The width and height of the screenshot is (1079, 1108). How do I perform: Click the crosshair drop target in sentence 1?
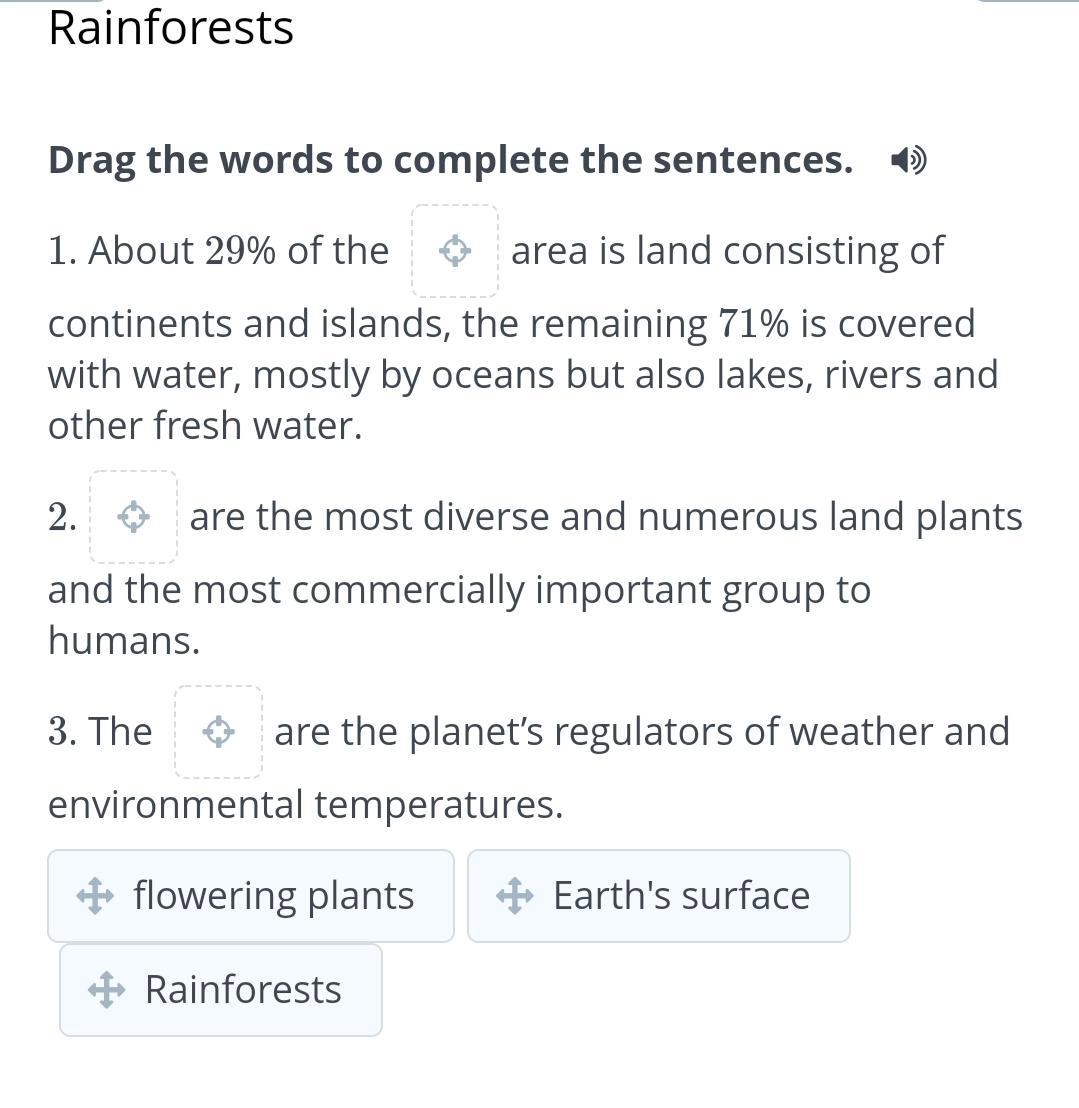click(455, 251)
